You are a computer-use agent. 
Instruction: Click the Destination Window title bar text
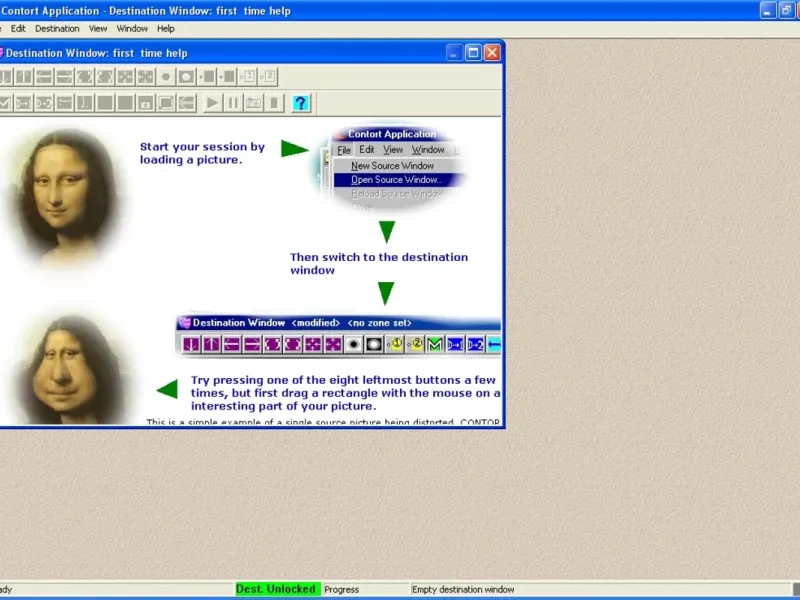[x=96, y=53]
